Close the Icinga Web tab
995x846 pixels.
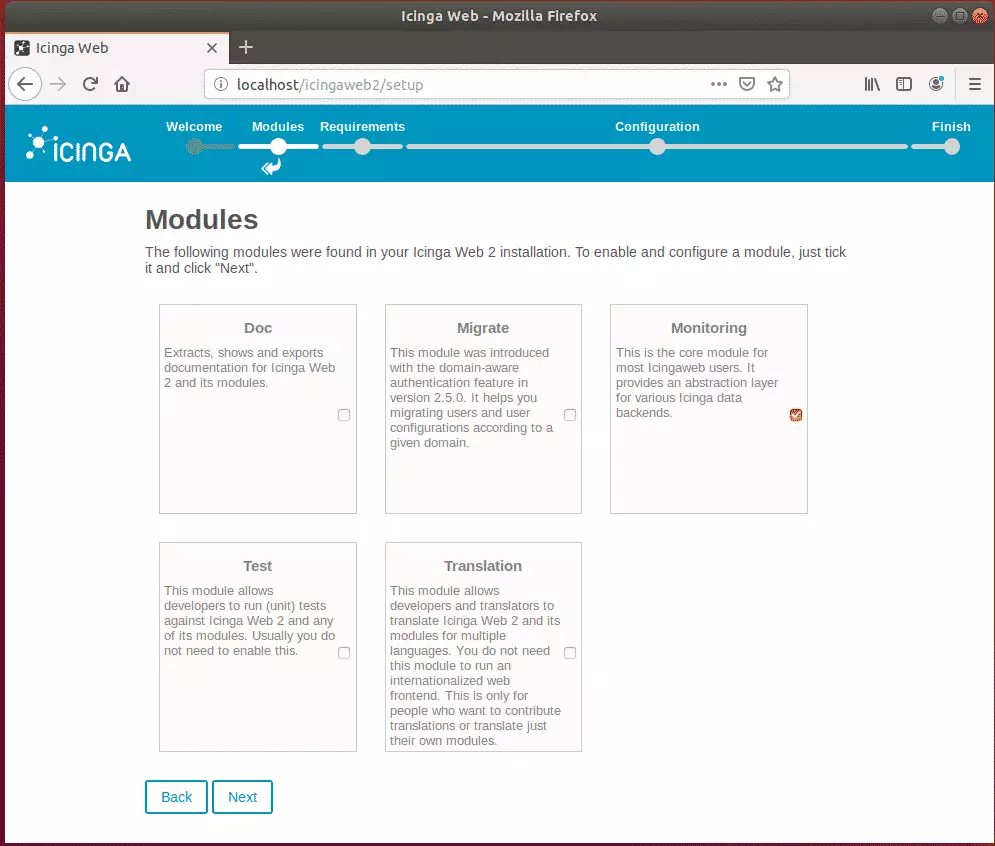[212, 48]
